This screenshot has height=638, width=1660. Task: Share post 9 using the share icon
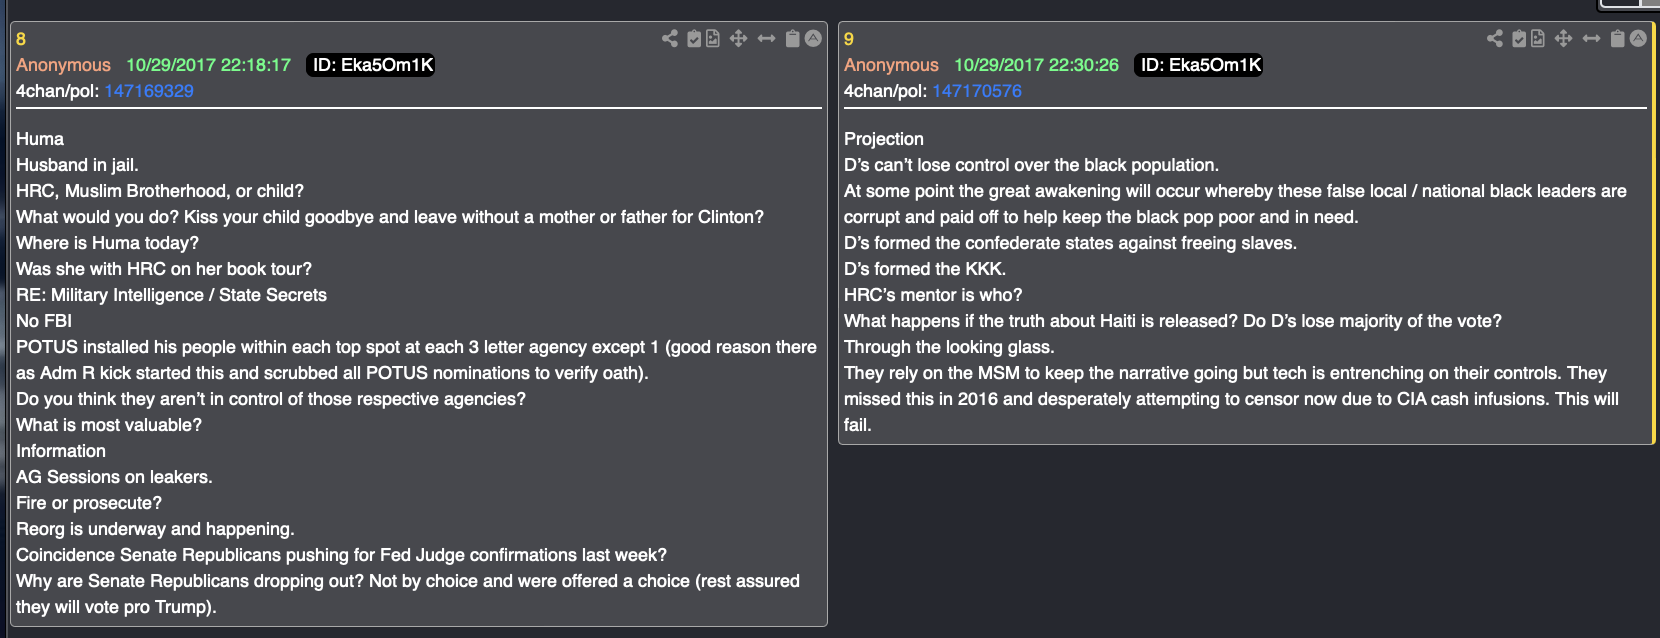(x=1495, y=39)
